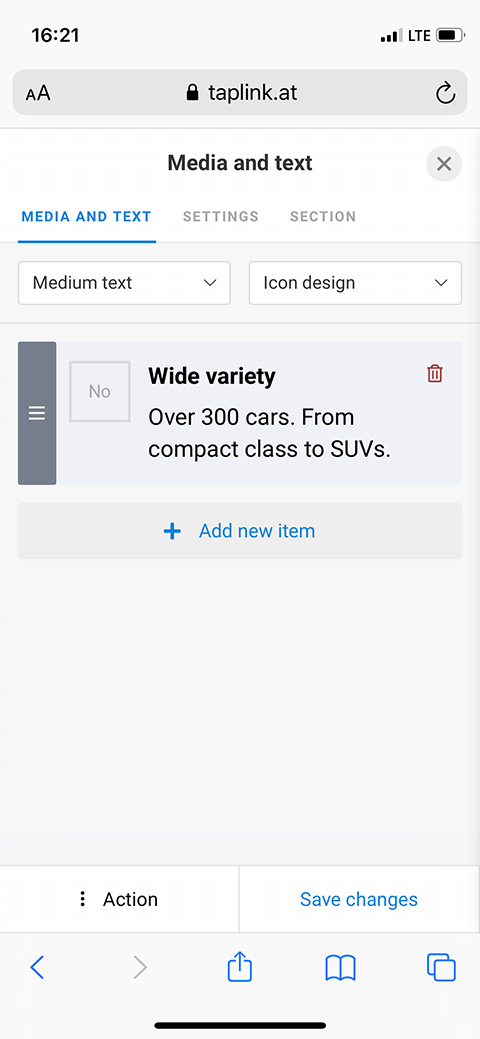Open the Safari share sheet icon
This screenshot has height=1039, width=480.
pos(240,966)
